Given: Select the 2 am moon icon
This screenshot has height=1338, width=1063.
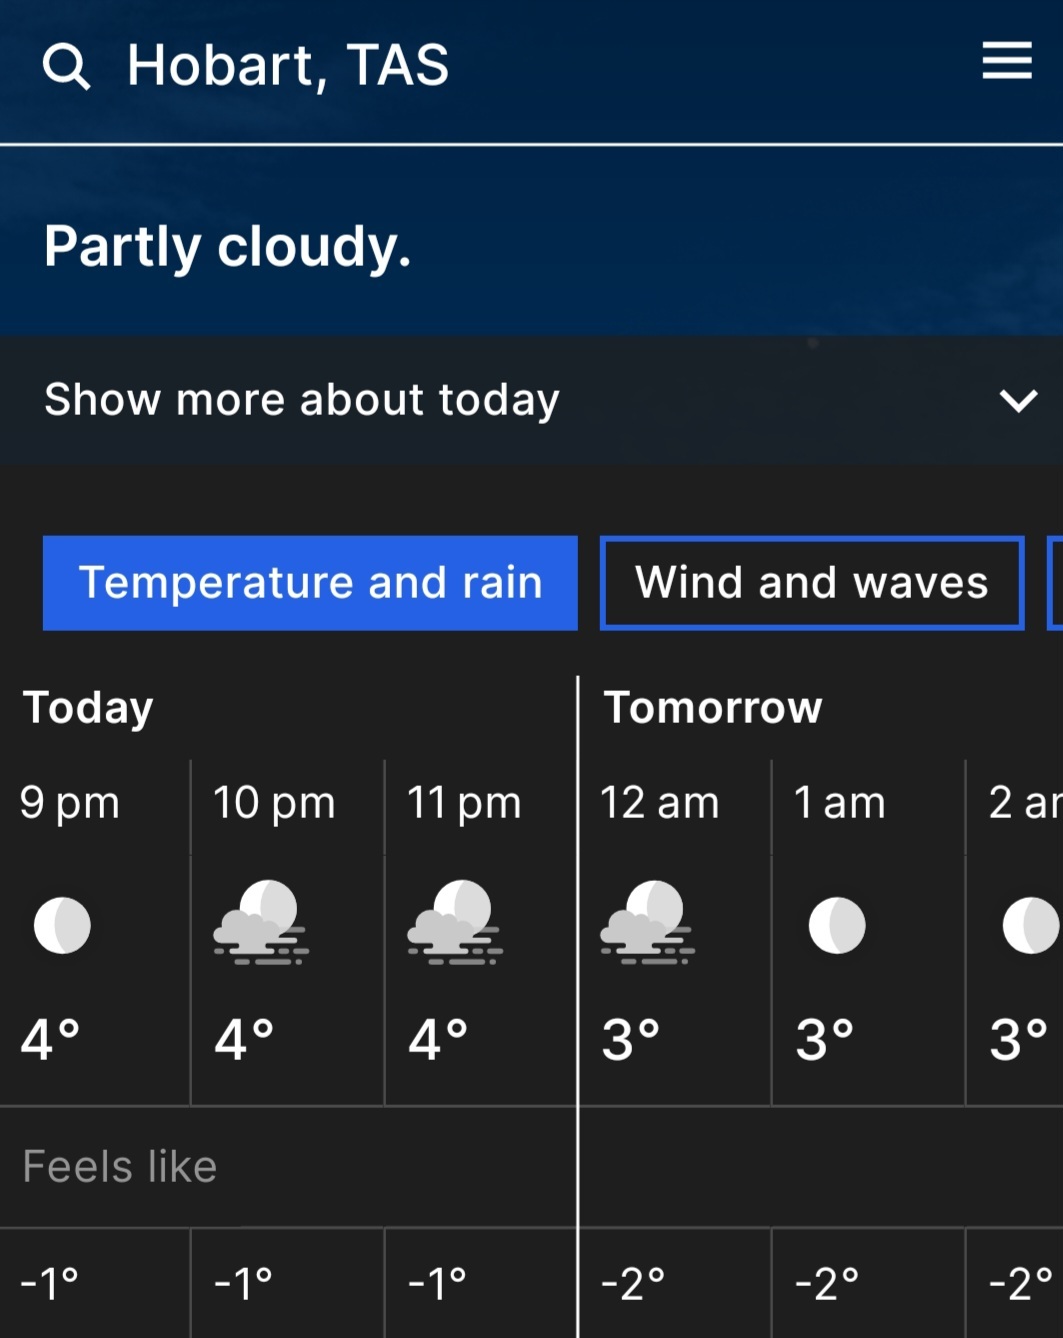Looking at the screenshot, I should pyautogui.click(x=1031, y=925).
